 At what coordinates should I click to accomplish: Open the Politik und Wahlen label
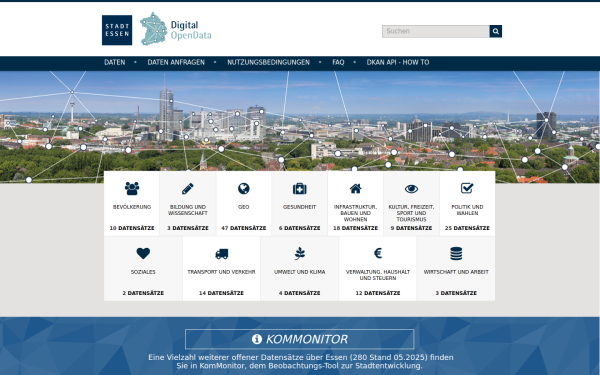tap(467, 210)
